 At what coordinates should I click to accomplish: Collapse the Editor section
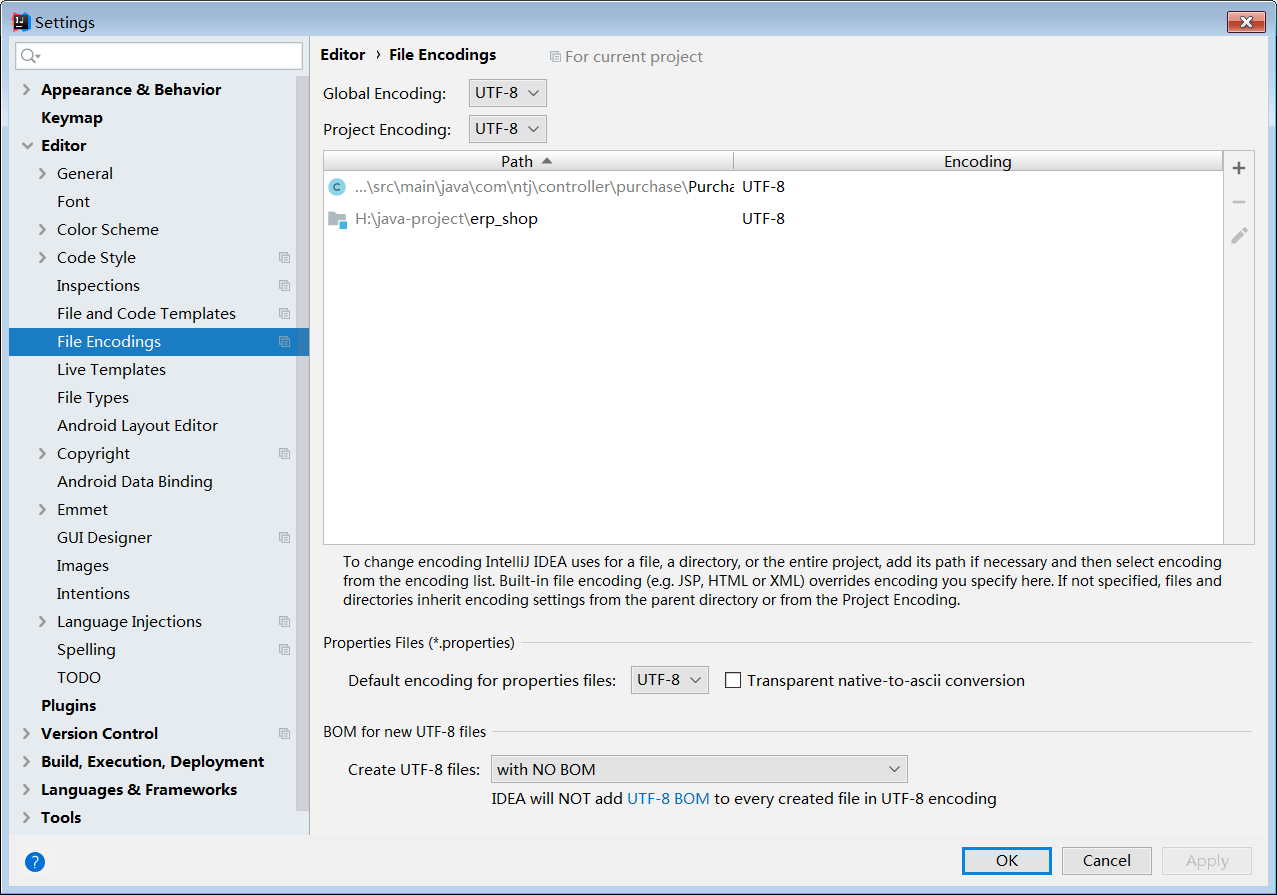(x=26, y=146)
